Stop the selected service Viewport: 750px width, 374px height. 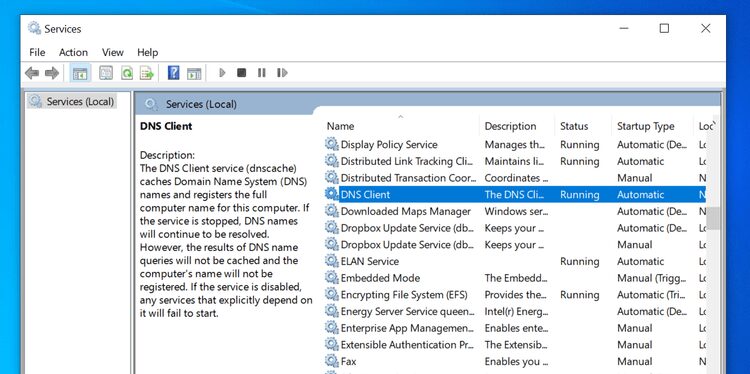point(242,73)
